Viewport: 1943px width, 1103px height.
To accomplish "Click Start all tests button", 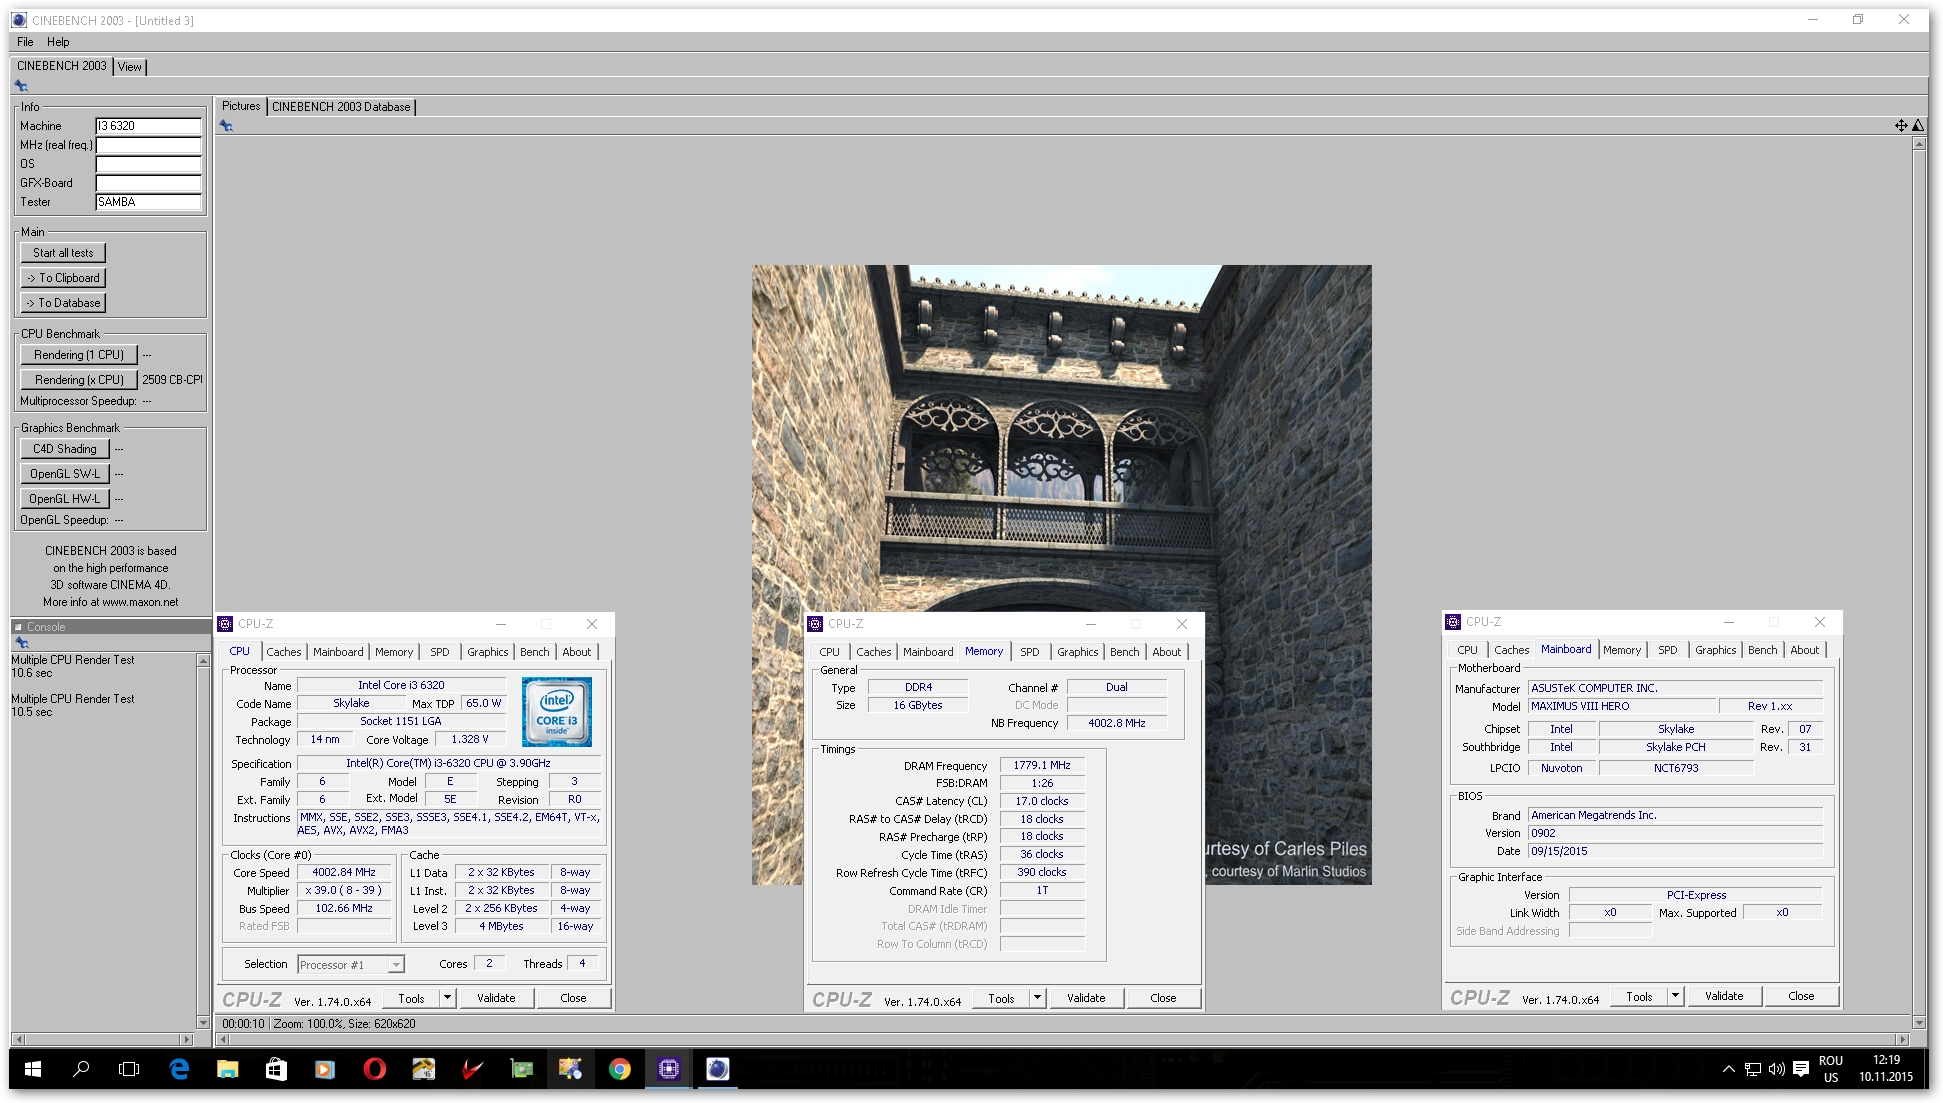I will click(63, 253).
